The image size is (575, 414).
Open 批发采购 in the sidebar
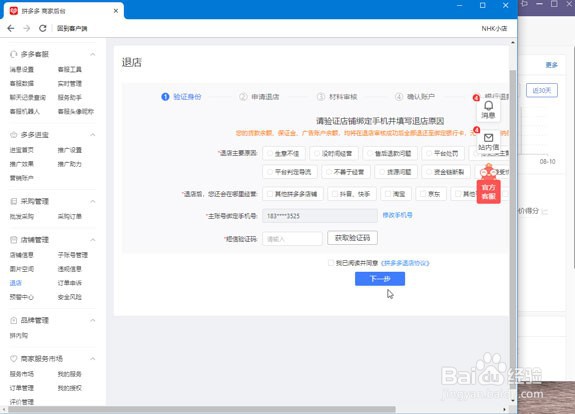[x=22, y=216]
